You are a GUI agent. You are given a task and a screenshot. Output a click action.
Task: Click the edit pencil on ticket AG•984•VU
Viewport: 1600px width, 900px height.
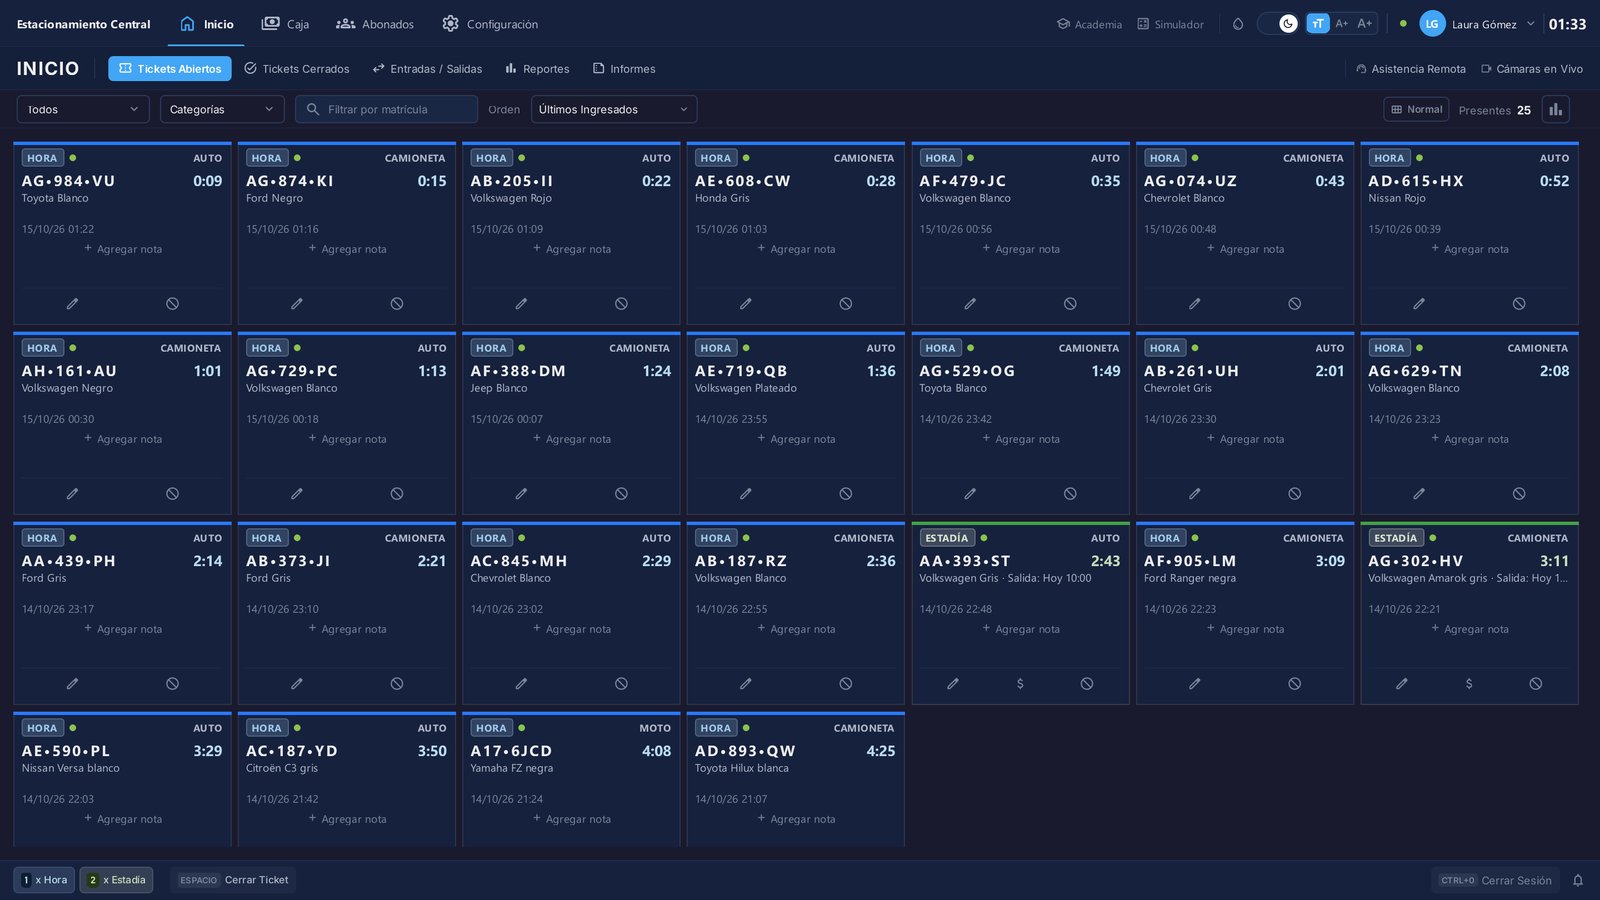[x=72, y=303]
